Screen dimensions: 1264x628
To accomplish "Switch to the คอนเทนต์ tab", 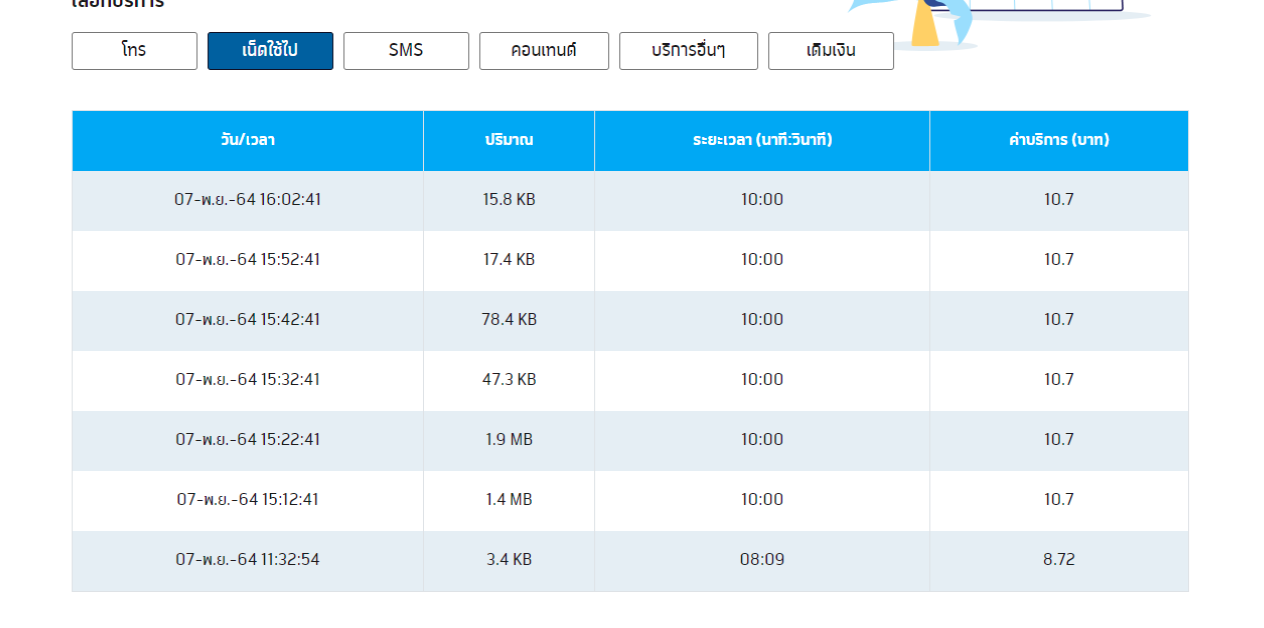I will [543, 51].
